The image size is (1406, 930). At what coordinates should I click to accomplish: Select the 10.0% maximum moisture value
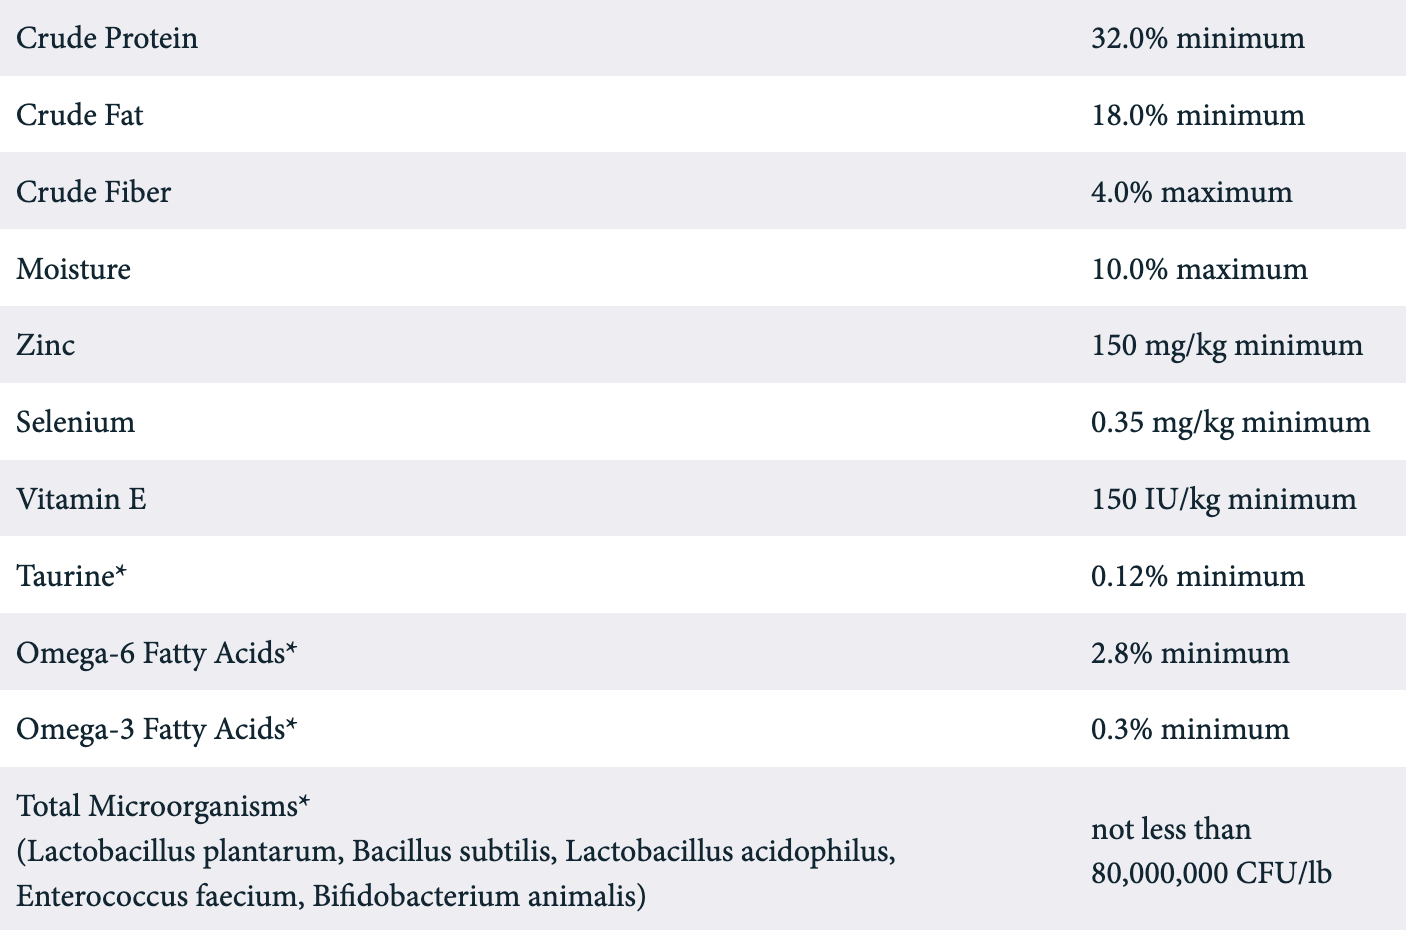point(1199,269)
